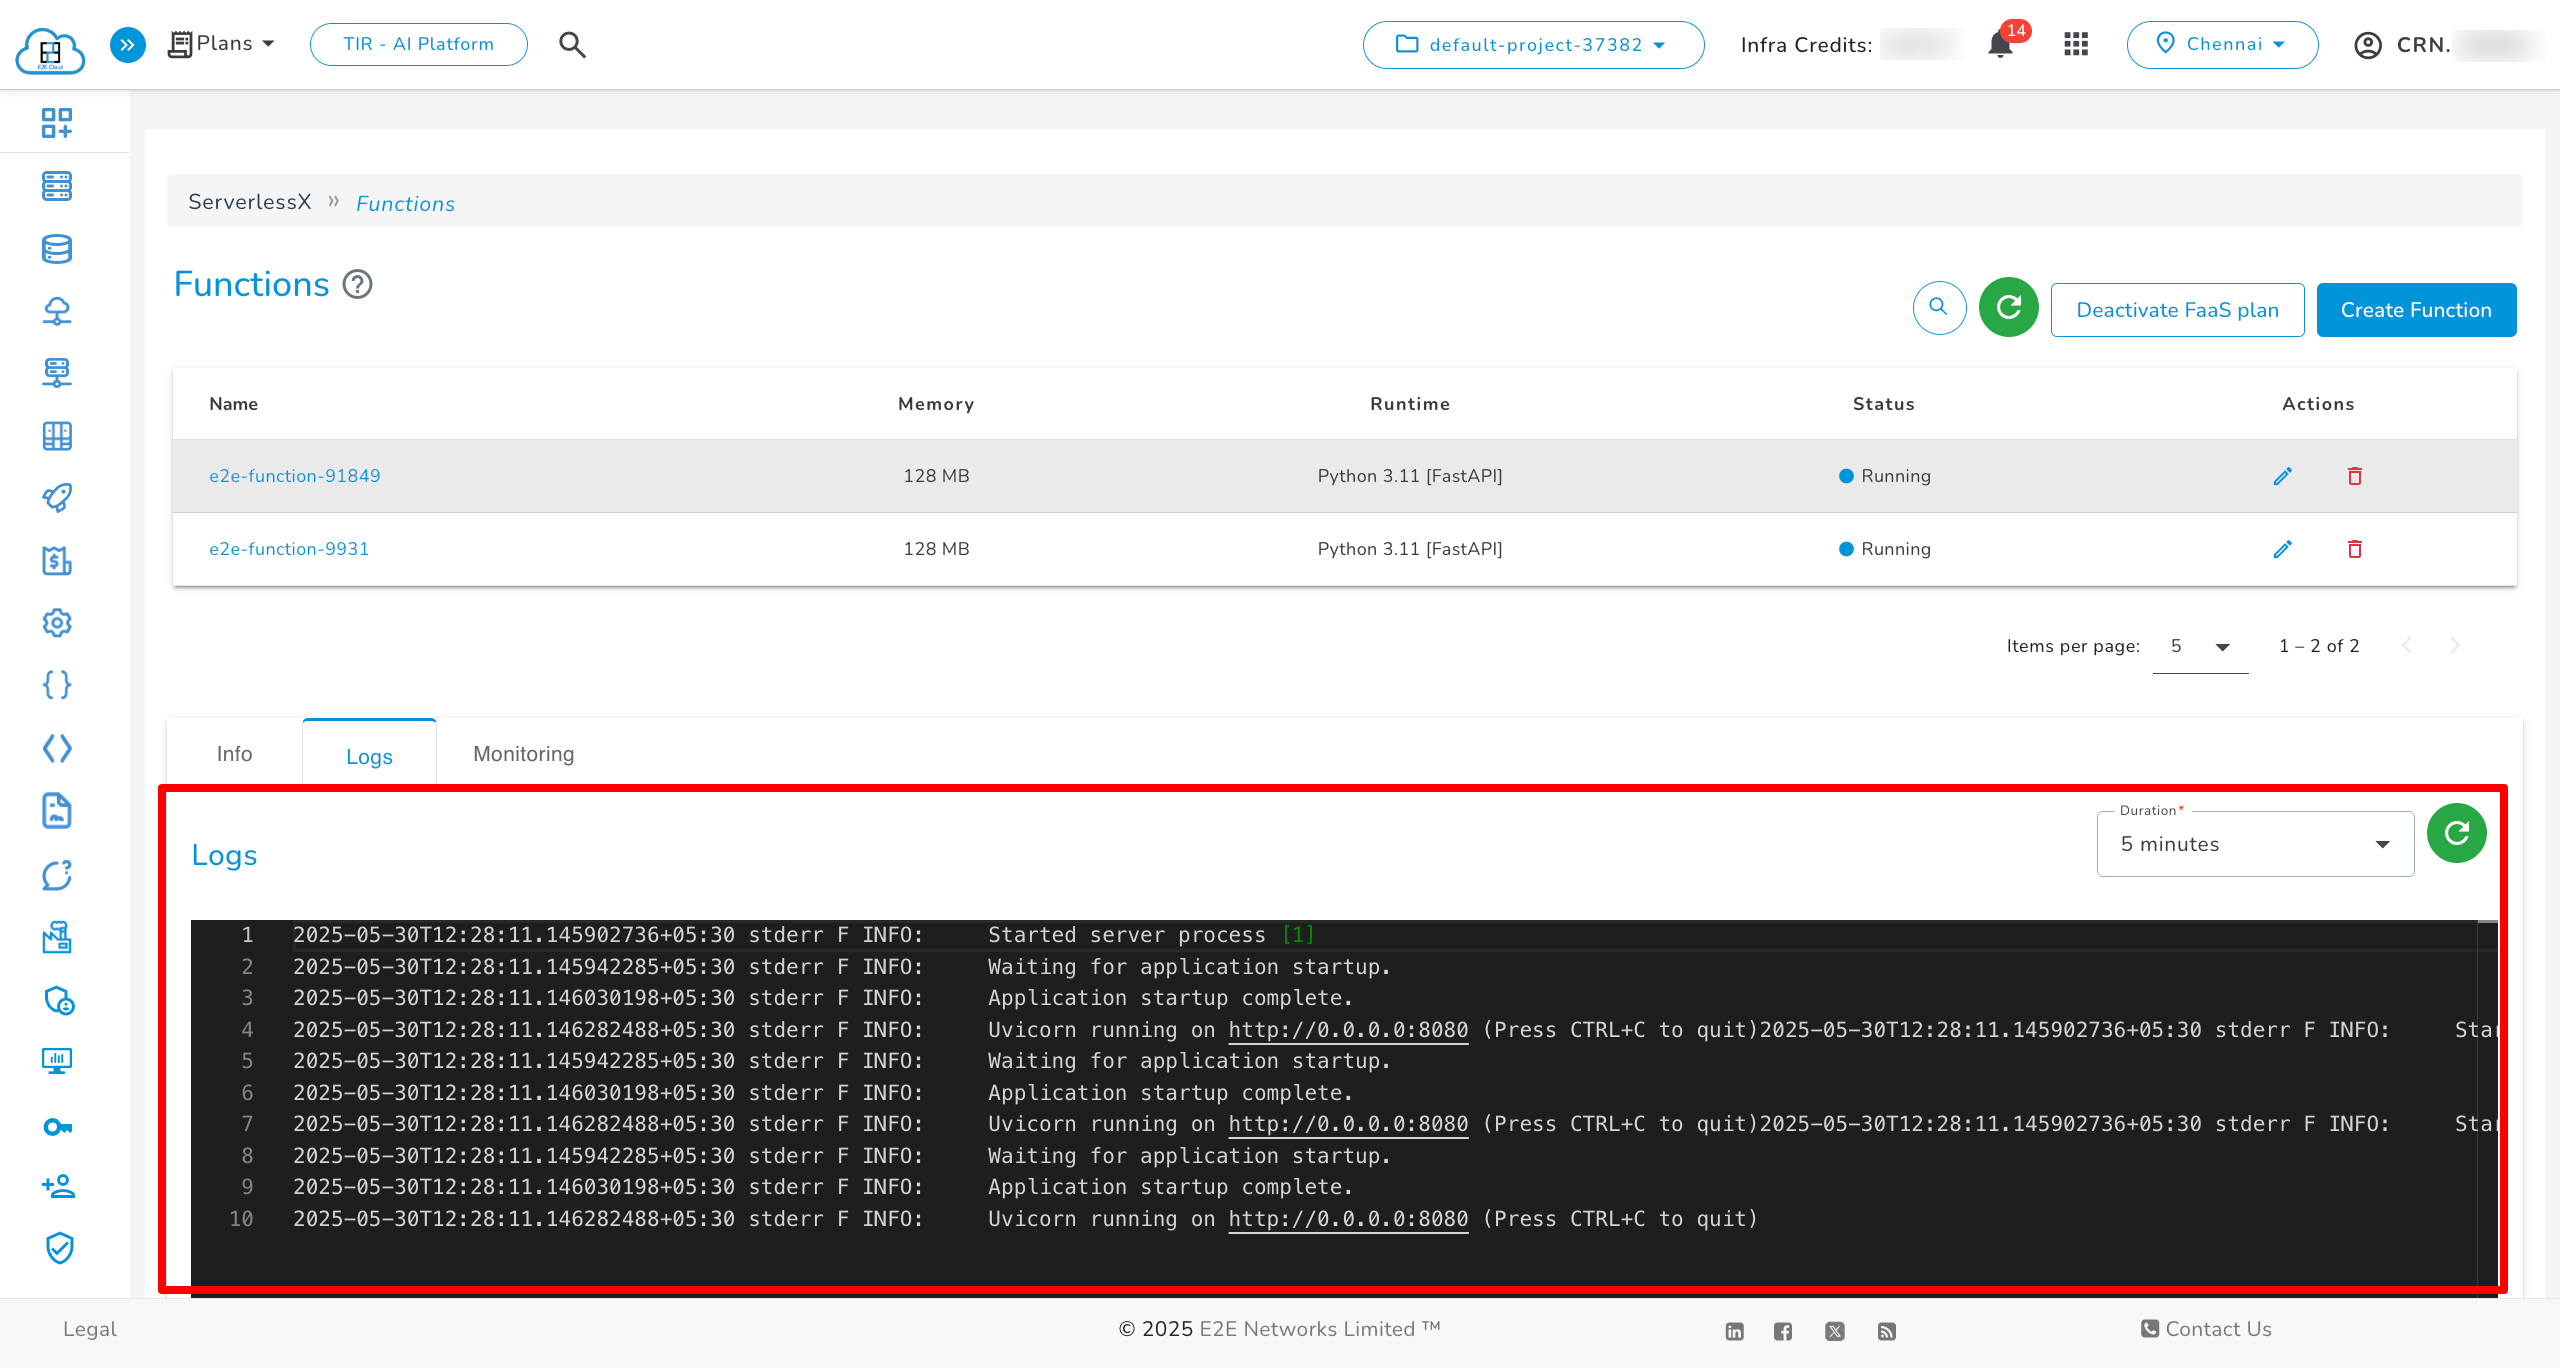The width and height of the screenshot is (2560, 1368).
Task: Click the Settings gear icon in sidebar
Action: [57, 623]
